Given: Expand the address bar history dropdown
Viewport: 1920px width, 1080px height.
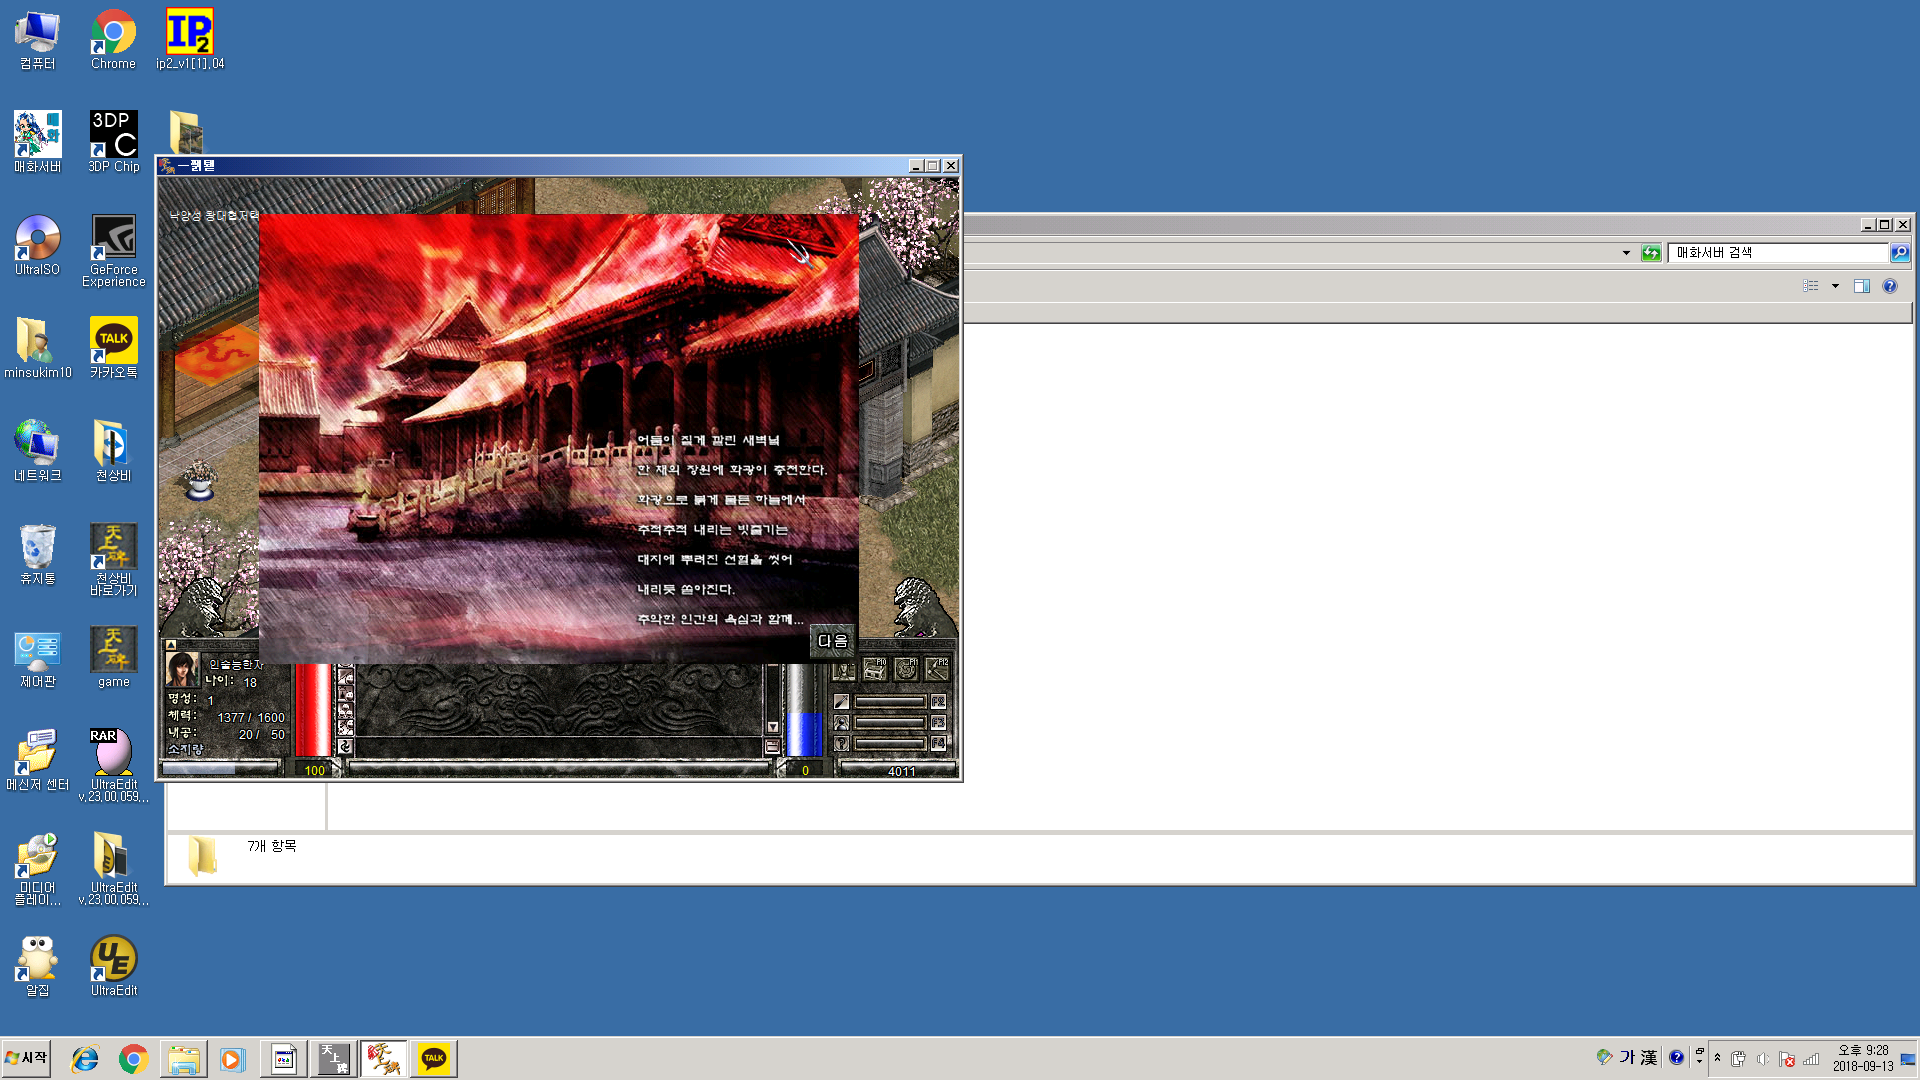Looking at the screenshot, I should point(1626,253).
